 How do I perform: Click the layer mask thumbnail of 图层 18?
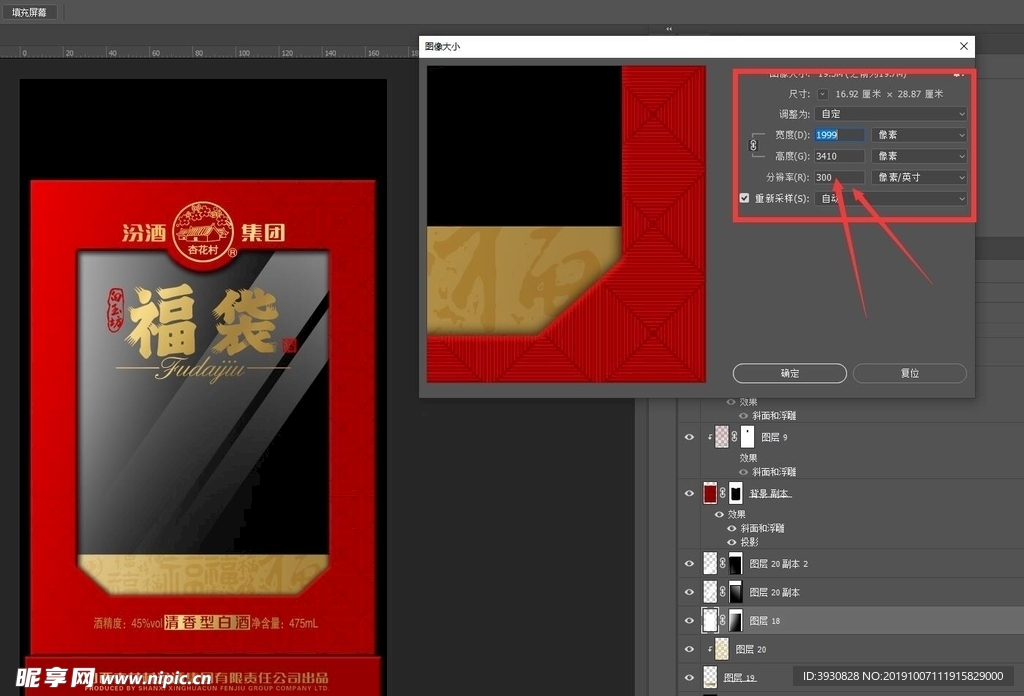coord(736,620)
